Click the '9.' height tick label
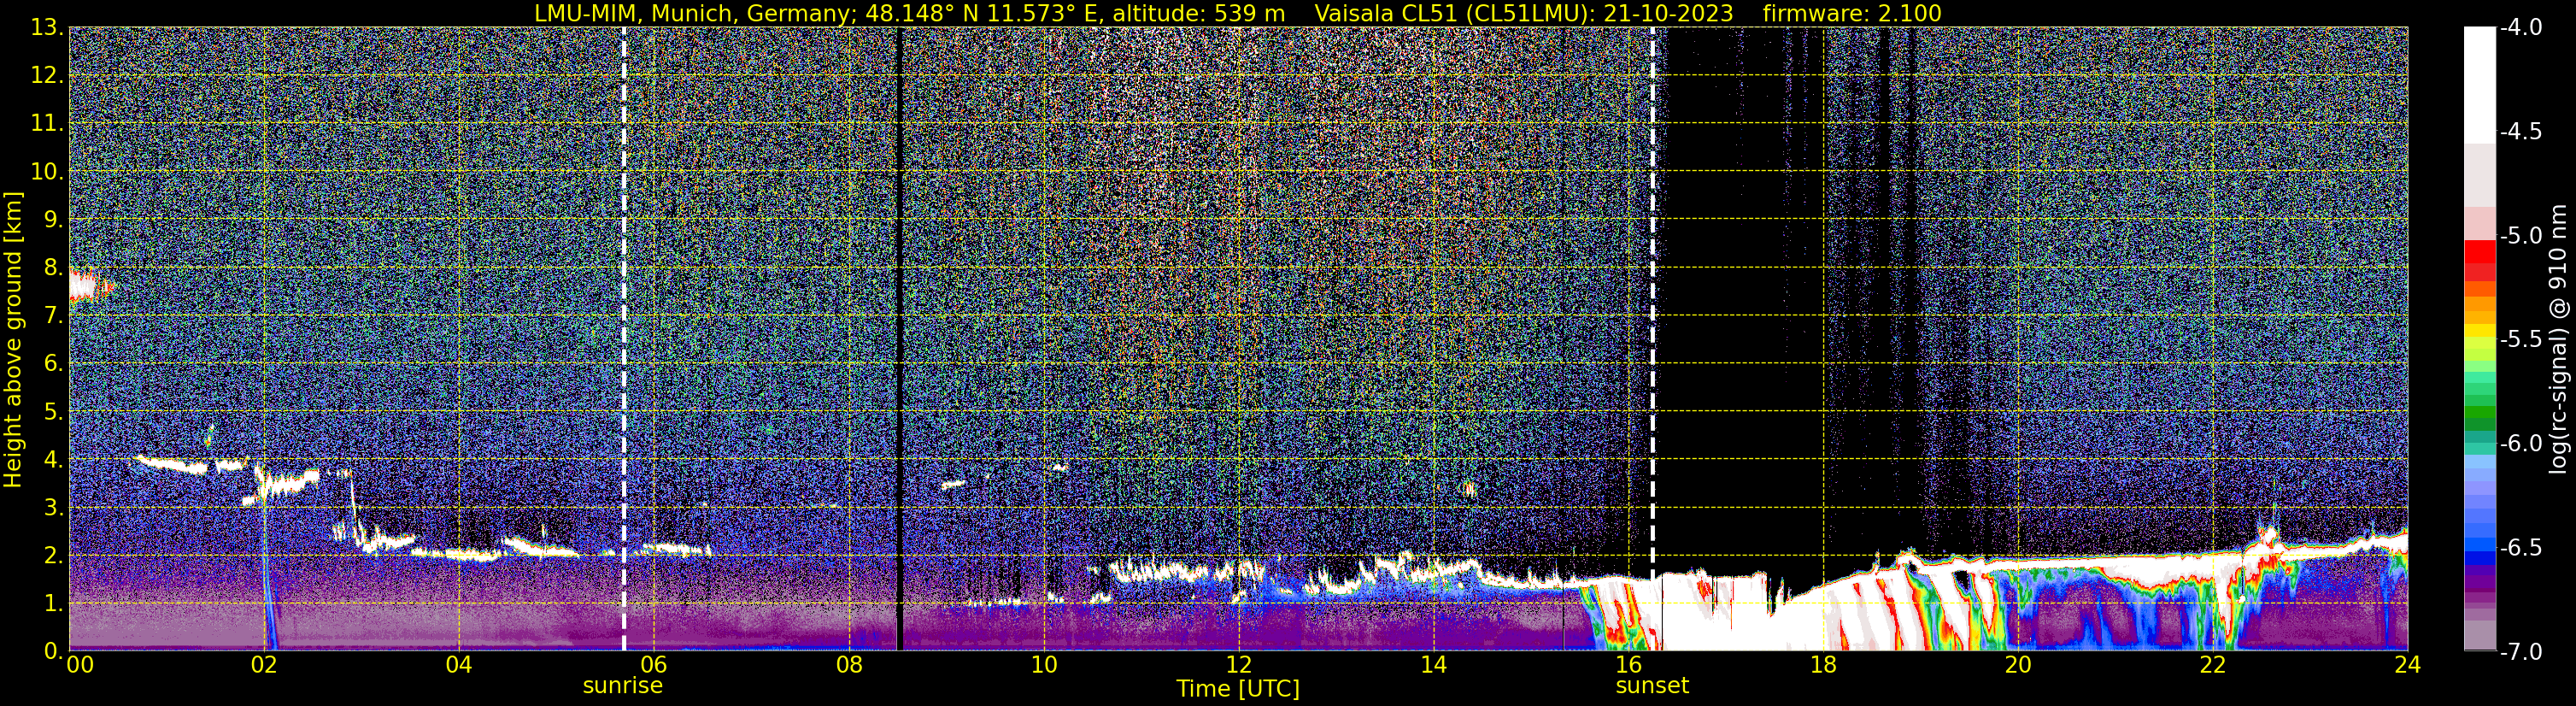The image size is (2576, 706). (x=54, y=220)
